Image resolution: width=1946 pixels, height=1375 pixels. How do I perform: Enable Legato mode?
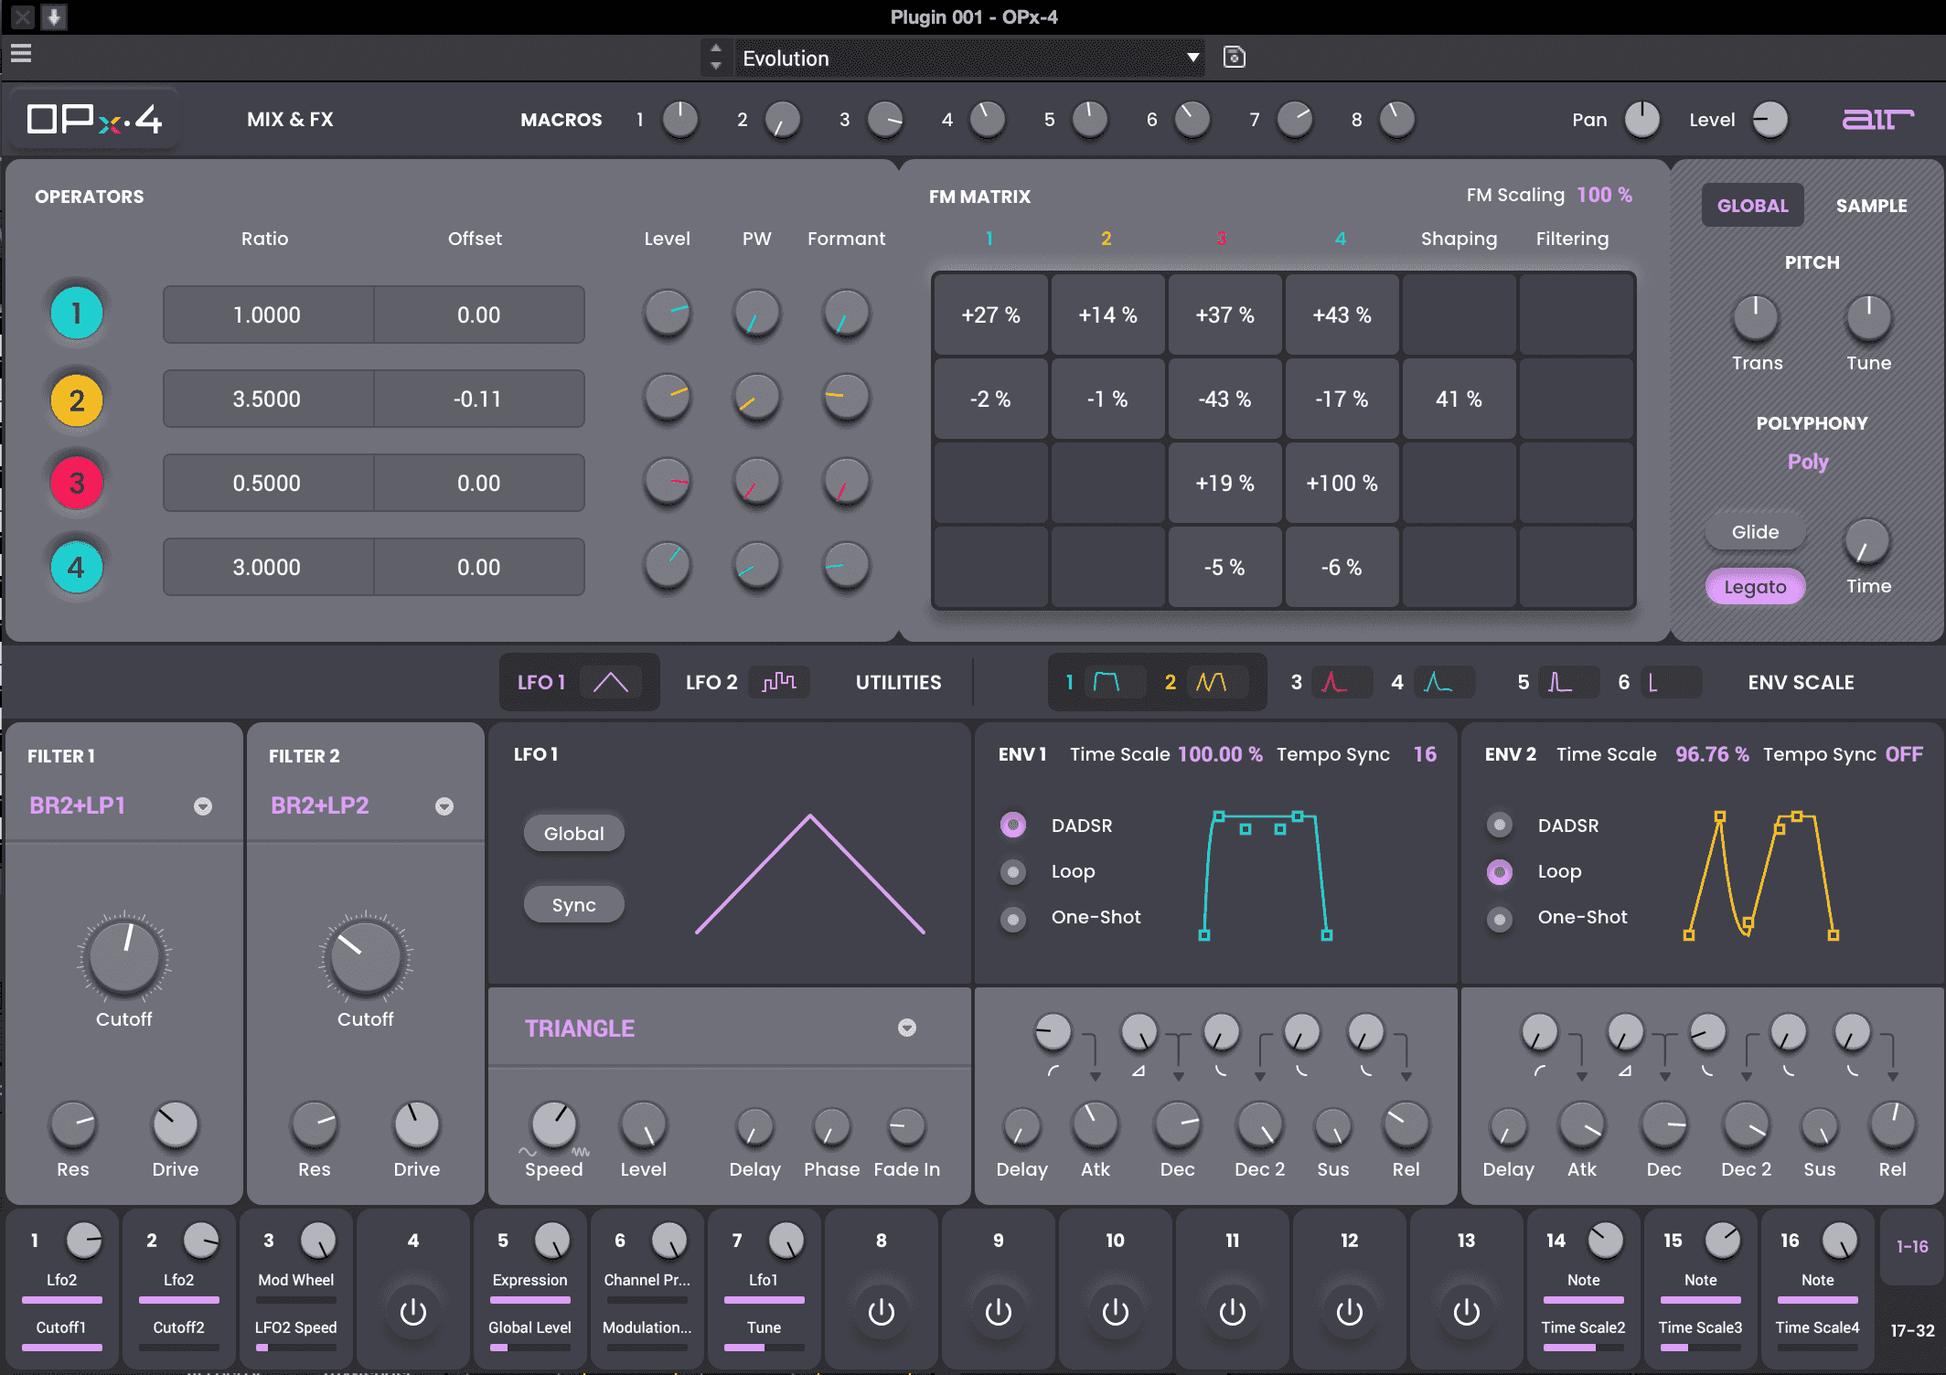pyautogui.click(x=1755, y=586)
